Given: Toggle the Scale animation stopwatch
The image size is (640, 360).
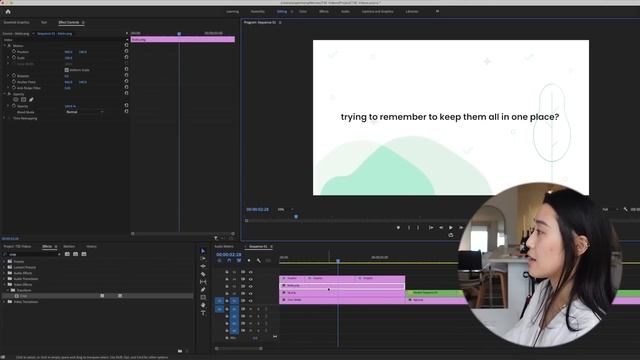Looking at the screenshot, I should [x=14, y=58].
